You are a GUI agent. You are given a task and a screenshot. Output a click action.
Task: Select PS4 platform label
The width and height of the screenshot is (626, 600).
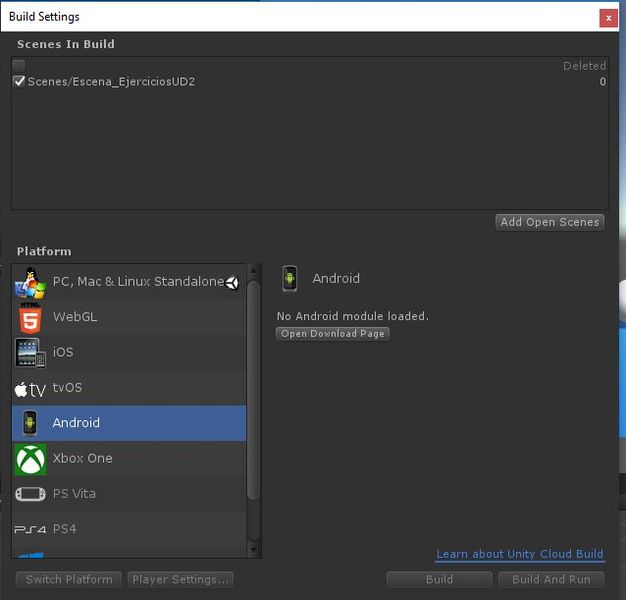tap(65, 529)
